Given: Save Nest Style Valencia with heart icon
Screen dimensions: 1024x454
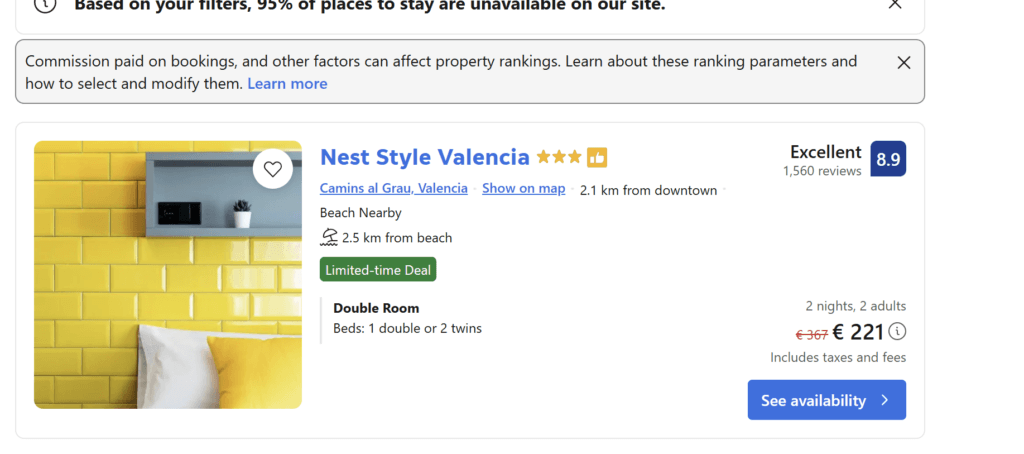Looking at the screenshot, I should coord(273,169).
